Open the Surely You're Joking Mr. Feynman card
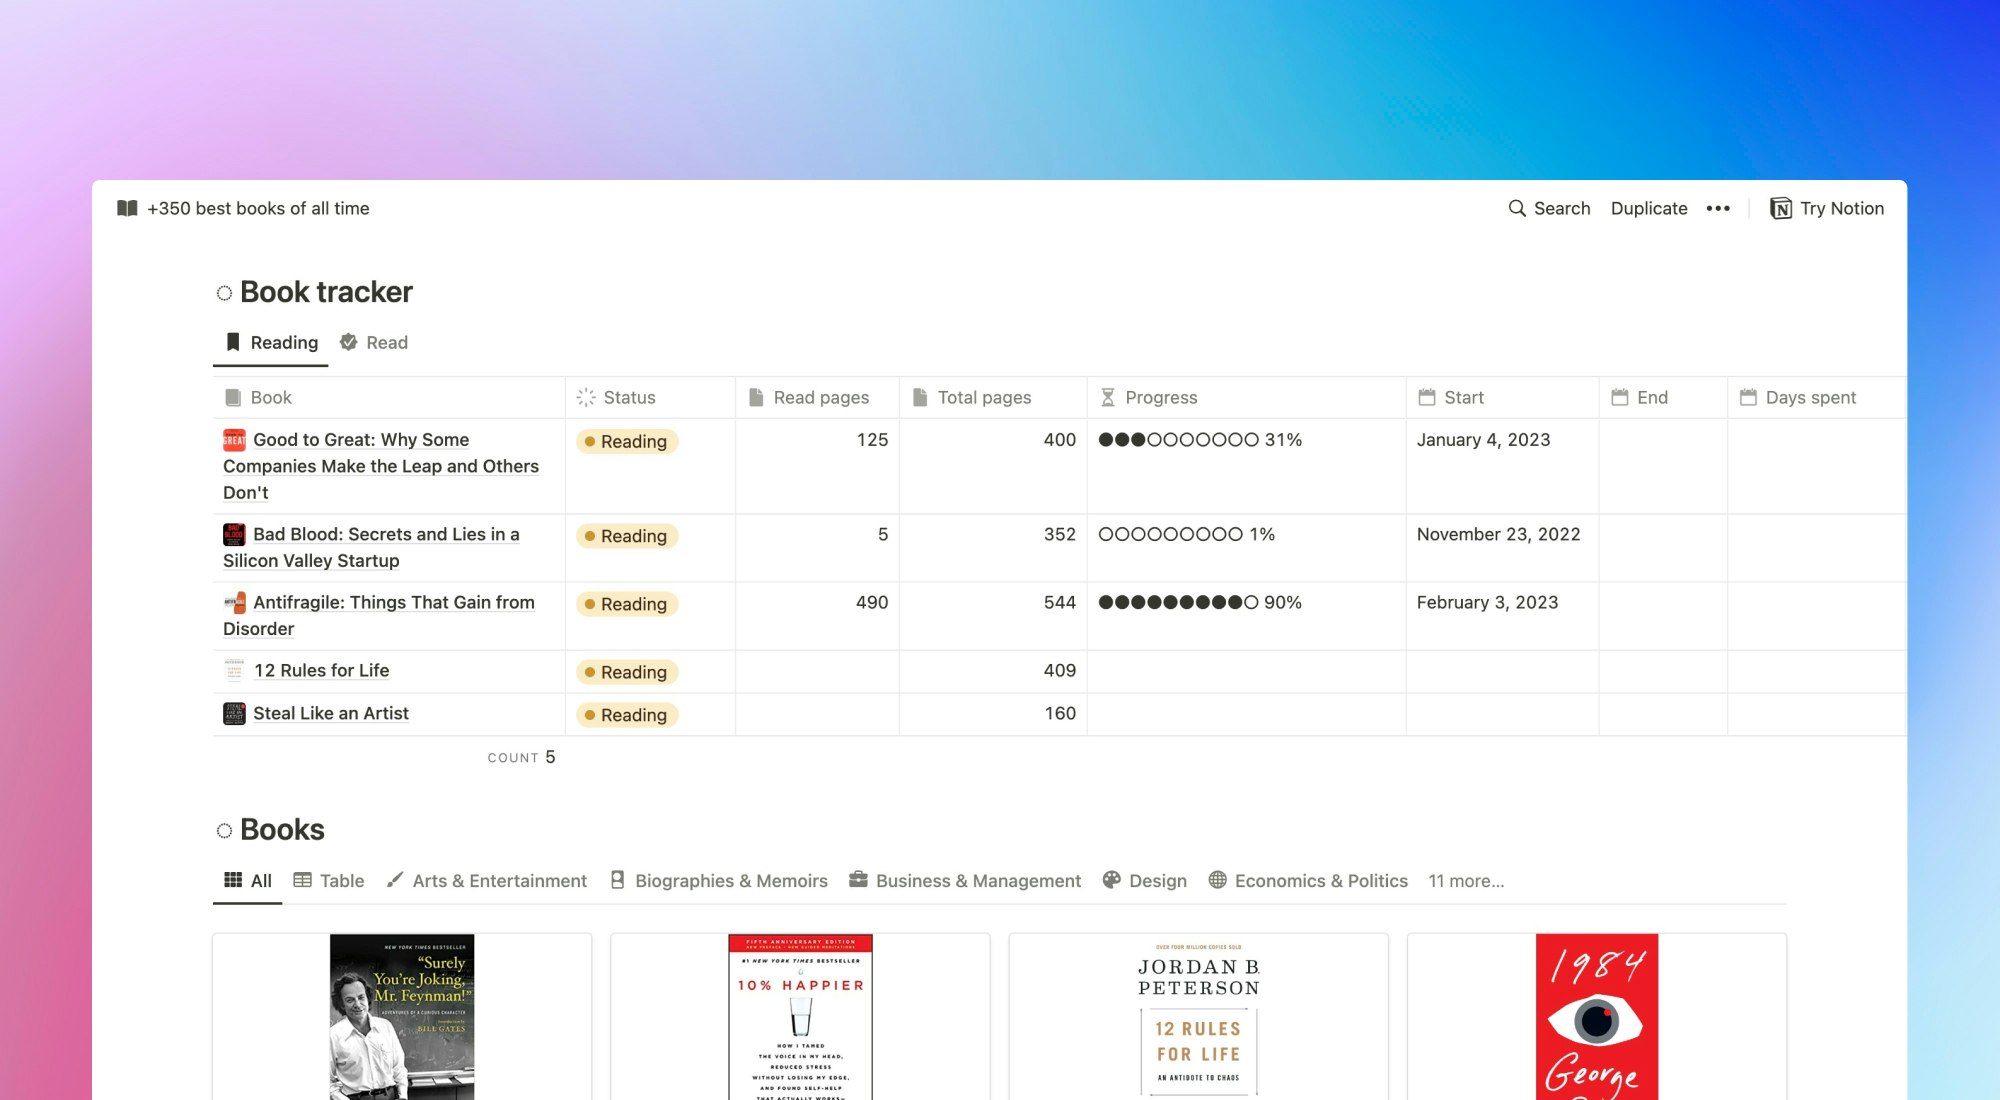The width and height of the screenshot is (2000, 1100). coord(402,1017)
